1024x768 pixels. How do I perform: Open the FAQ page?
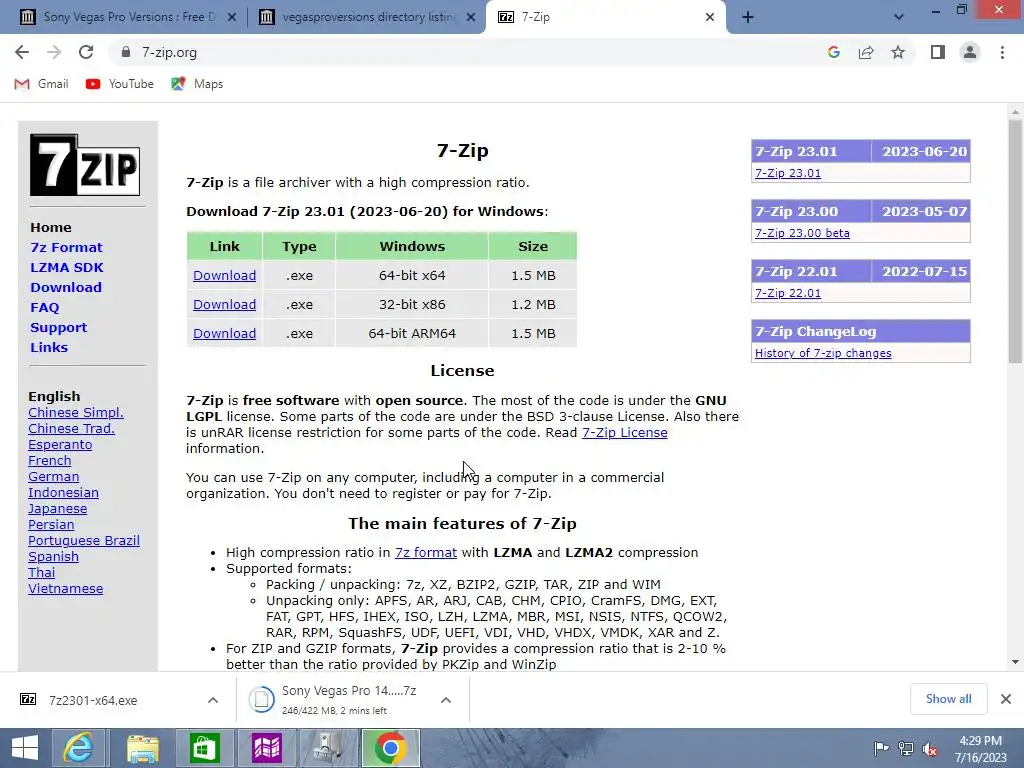(44, 308)
